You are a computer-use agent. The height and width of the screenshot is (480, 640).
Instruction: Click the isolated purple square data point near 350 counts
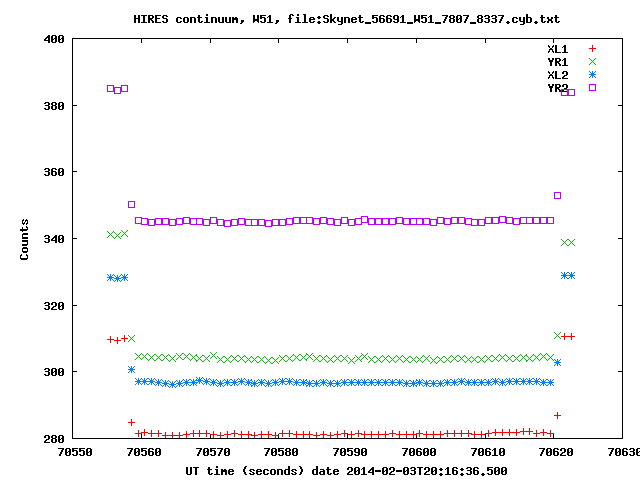(x=131, y=204)
